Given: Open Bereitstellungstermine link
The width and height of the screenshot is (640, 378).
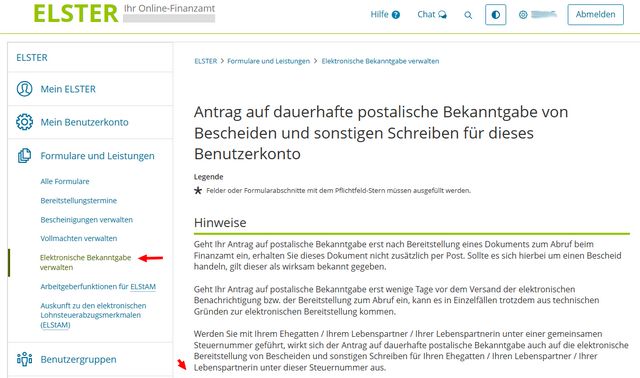Looking at the screenshot, I should point(78,200).
